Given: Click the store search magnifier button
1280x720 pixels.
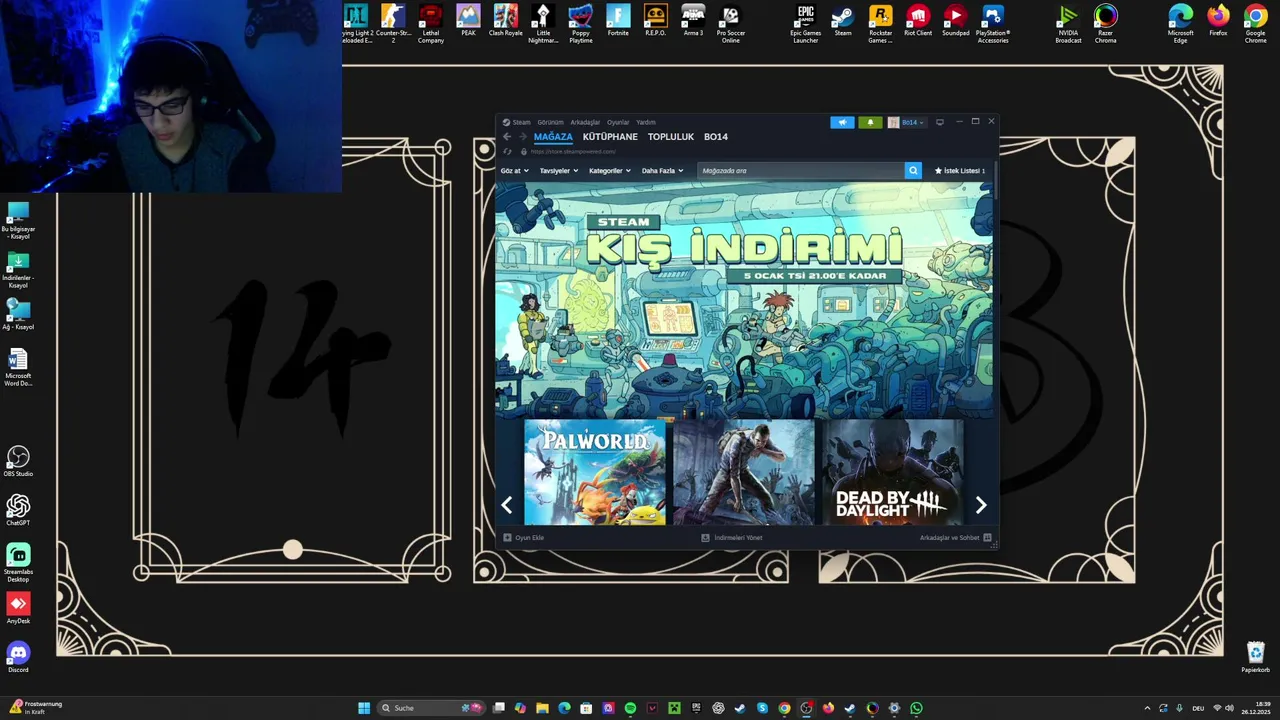Looking at the screenshot, I should [913, 171].
